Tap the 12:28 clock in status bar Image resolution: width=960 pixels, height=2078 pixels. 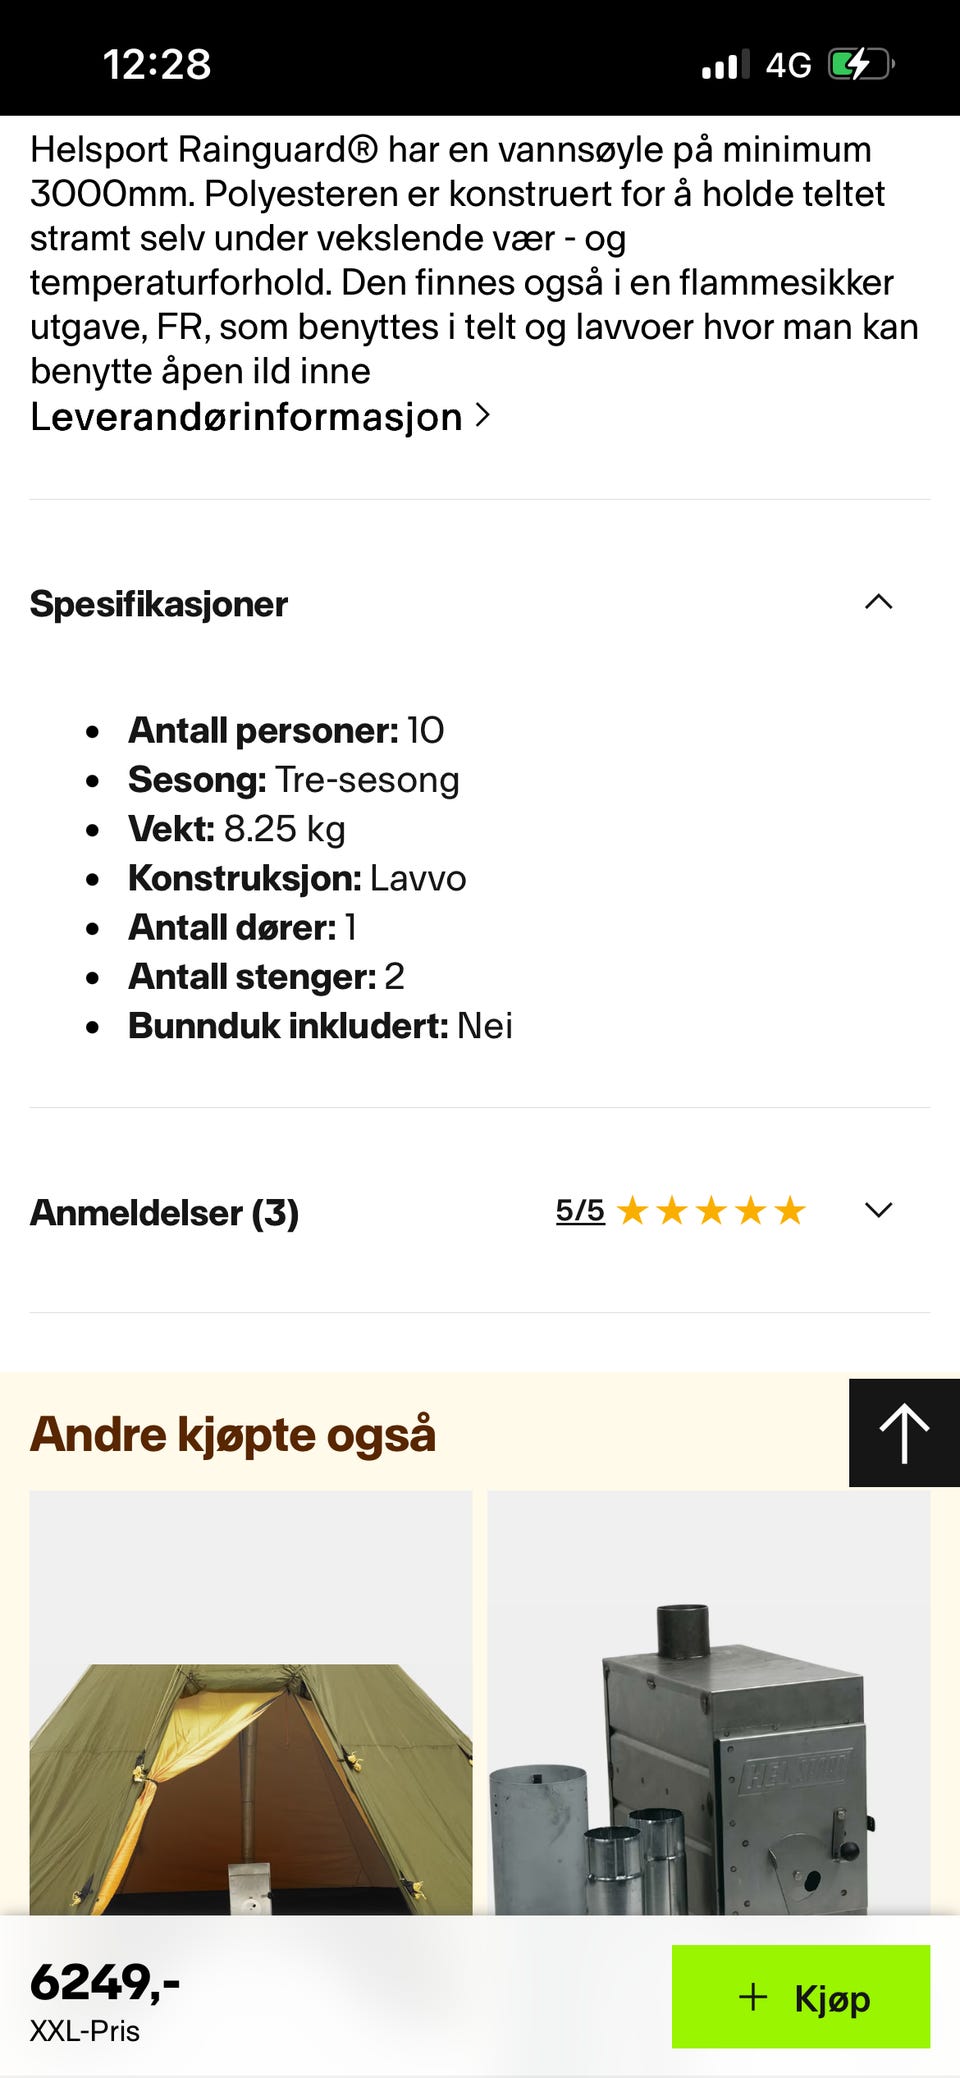[x=157, y=65]
